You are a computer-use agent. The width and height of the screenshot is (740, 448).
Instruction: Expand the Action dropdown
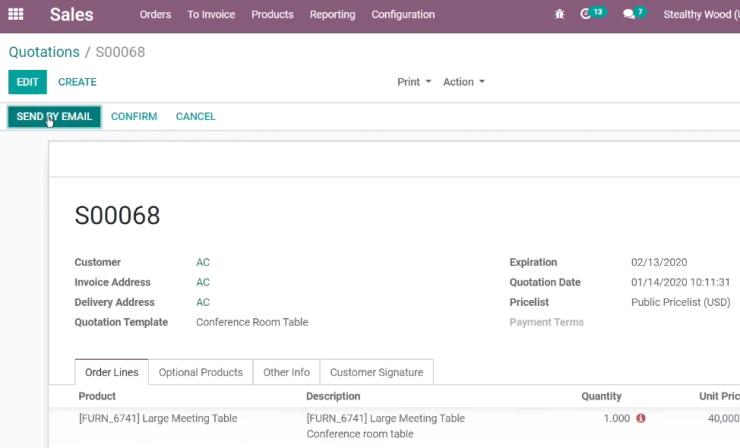[463, 82]
